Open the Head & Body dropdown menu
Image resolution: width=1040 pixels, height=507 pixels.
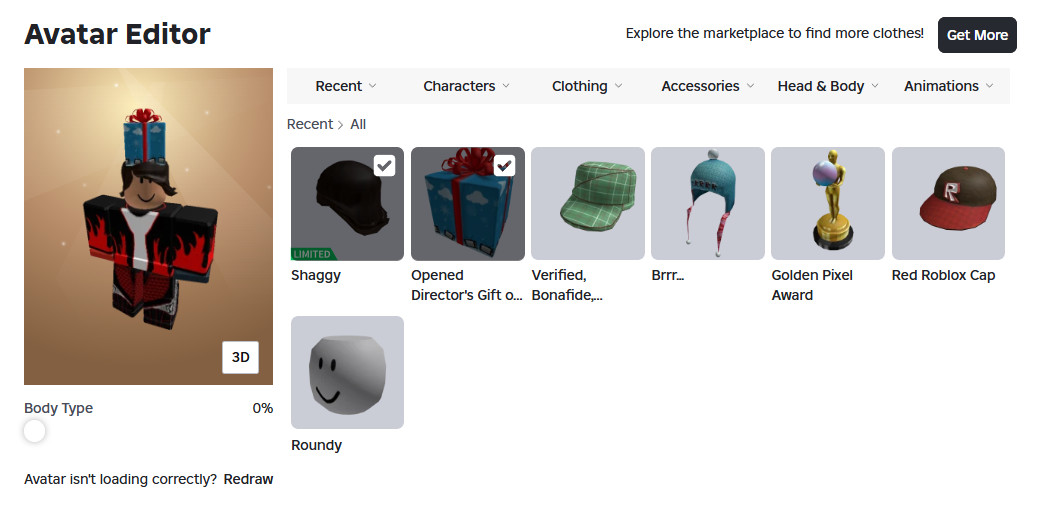coord(828,86)
